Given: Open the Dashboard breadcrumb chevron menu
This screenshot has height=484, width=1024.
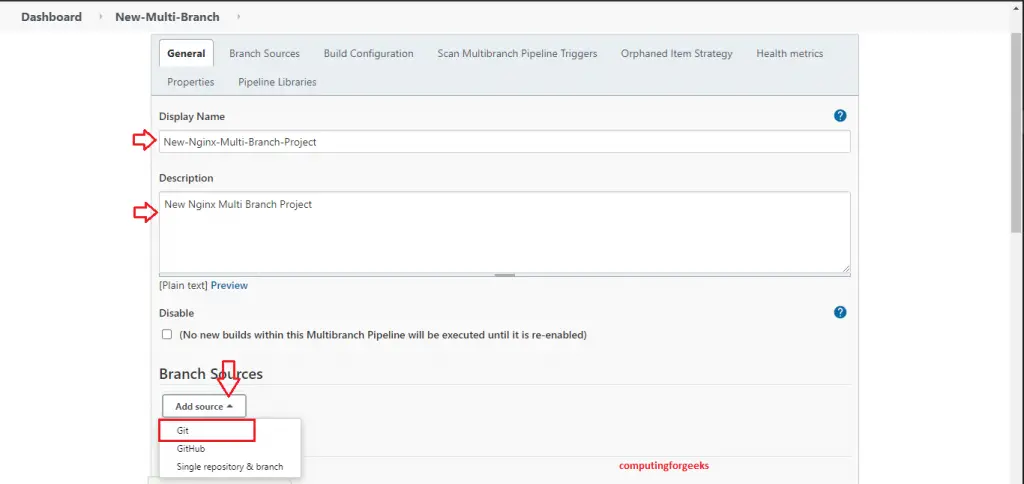Looking at the screenshot, I should pos(101,17).
